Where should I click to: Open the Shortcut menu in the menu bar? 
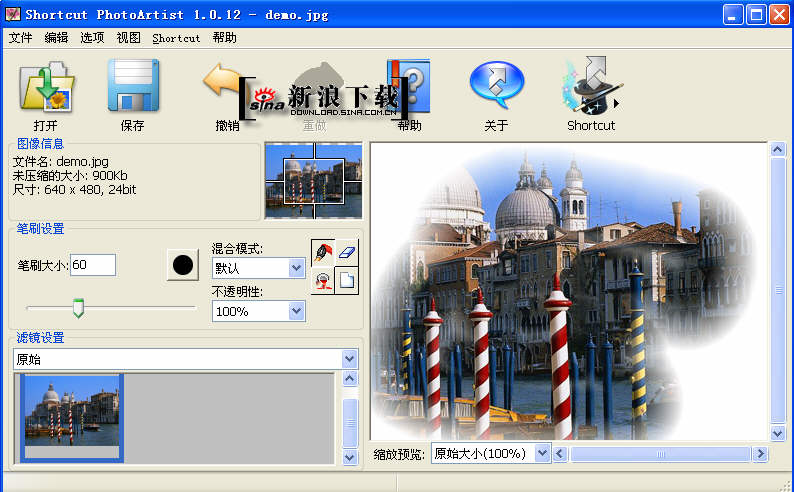point(176,38)
